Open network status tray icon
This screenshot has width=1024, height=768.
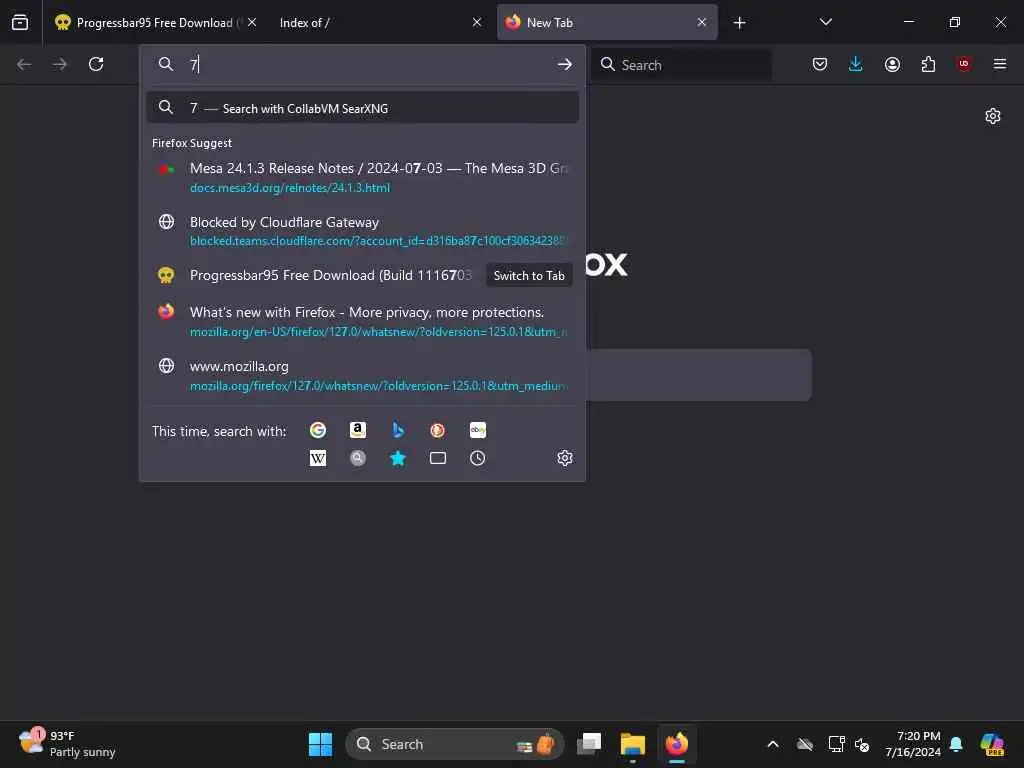[837, 744]
